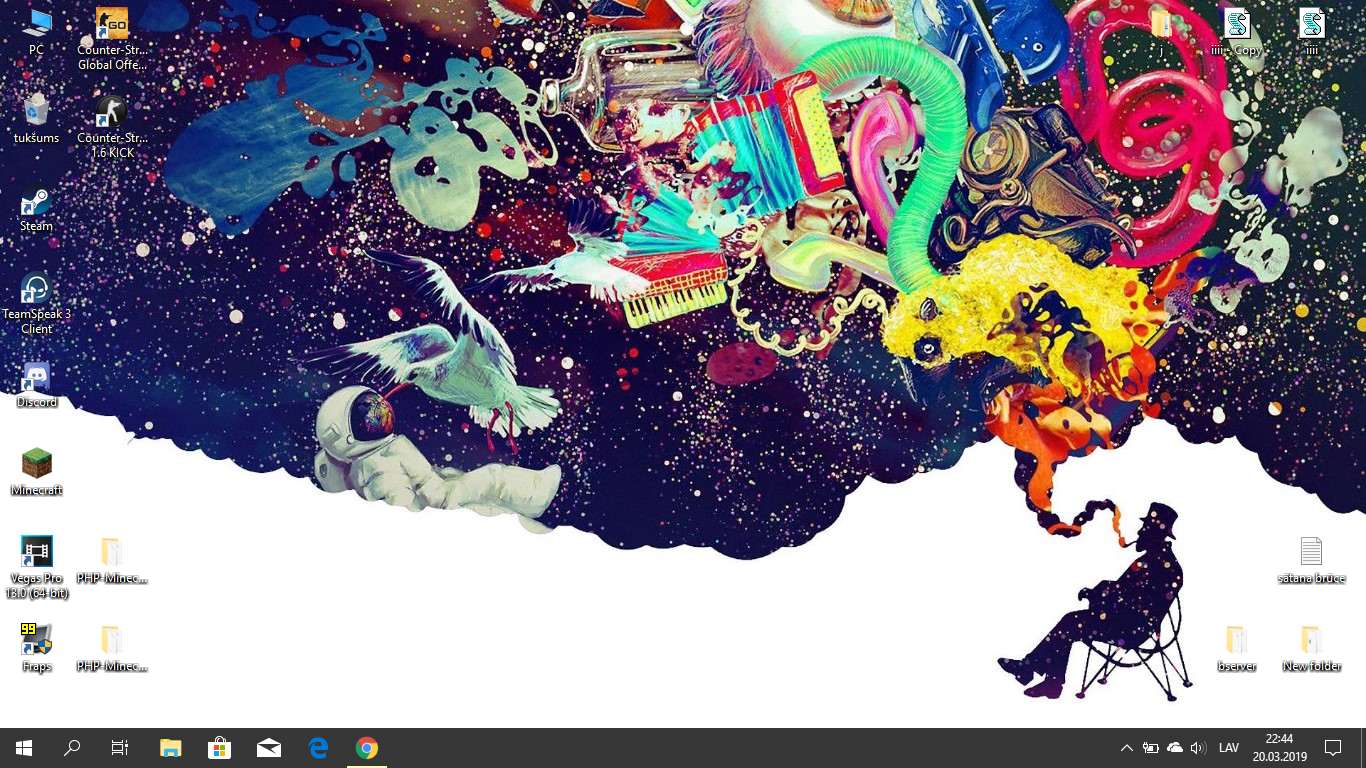The image size is (1366, 768).
Task: Select the Discord desktop shortcut
Action: coord(37,384)
